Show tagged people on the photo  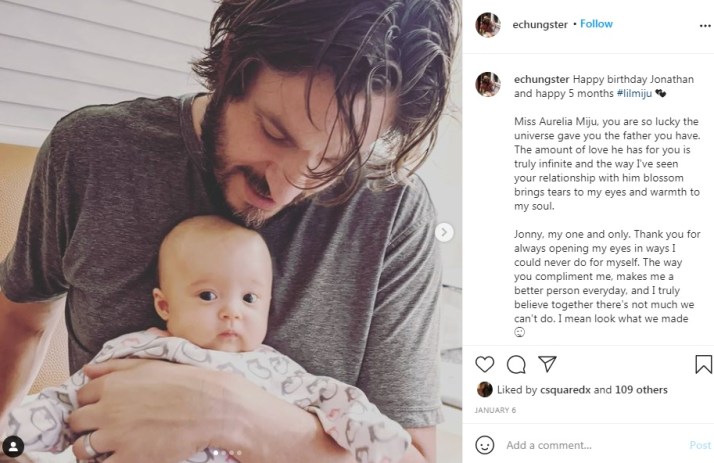13,447
